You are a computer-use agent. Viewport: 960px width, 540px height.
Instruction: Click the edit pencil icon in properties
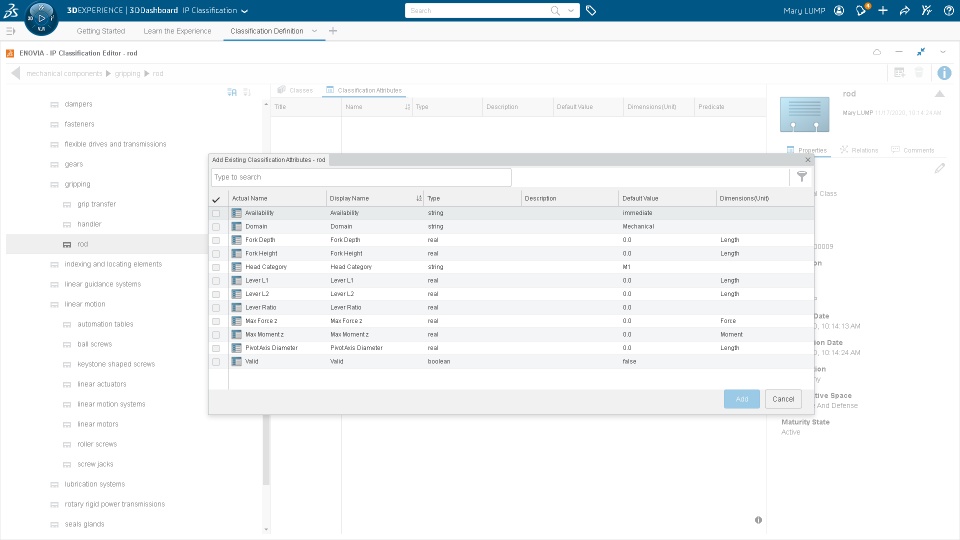(x=940, y=168)
